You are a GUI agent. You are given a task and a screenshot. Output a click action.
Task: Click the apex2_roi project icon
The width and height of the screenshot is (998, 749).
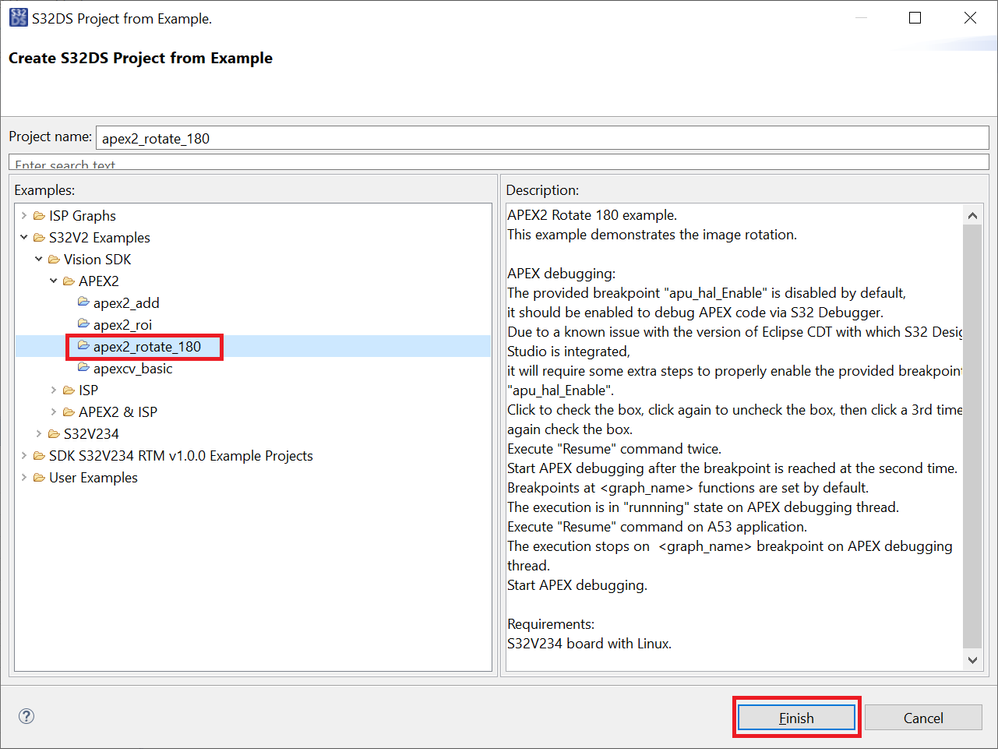[x=83, y=323]
